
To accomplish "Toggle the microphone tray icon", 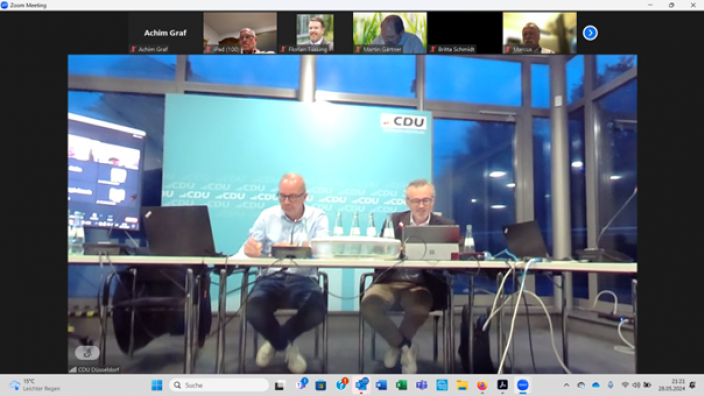I will (x=610, y=385).
